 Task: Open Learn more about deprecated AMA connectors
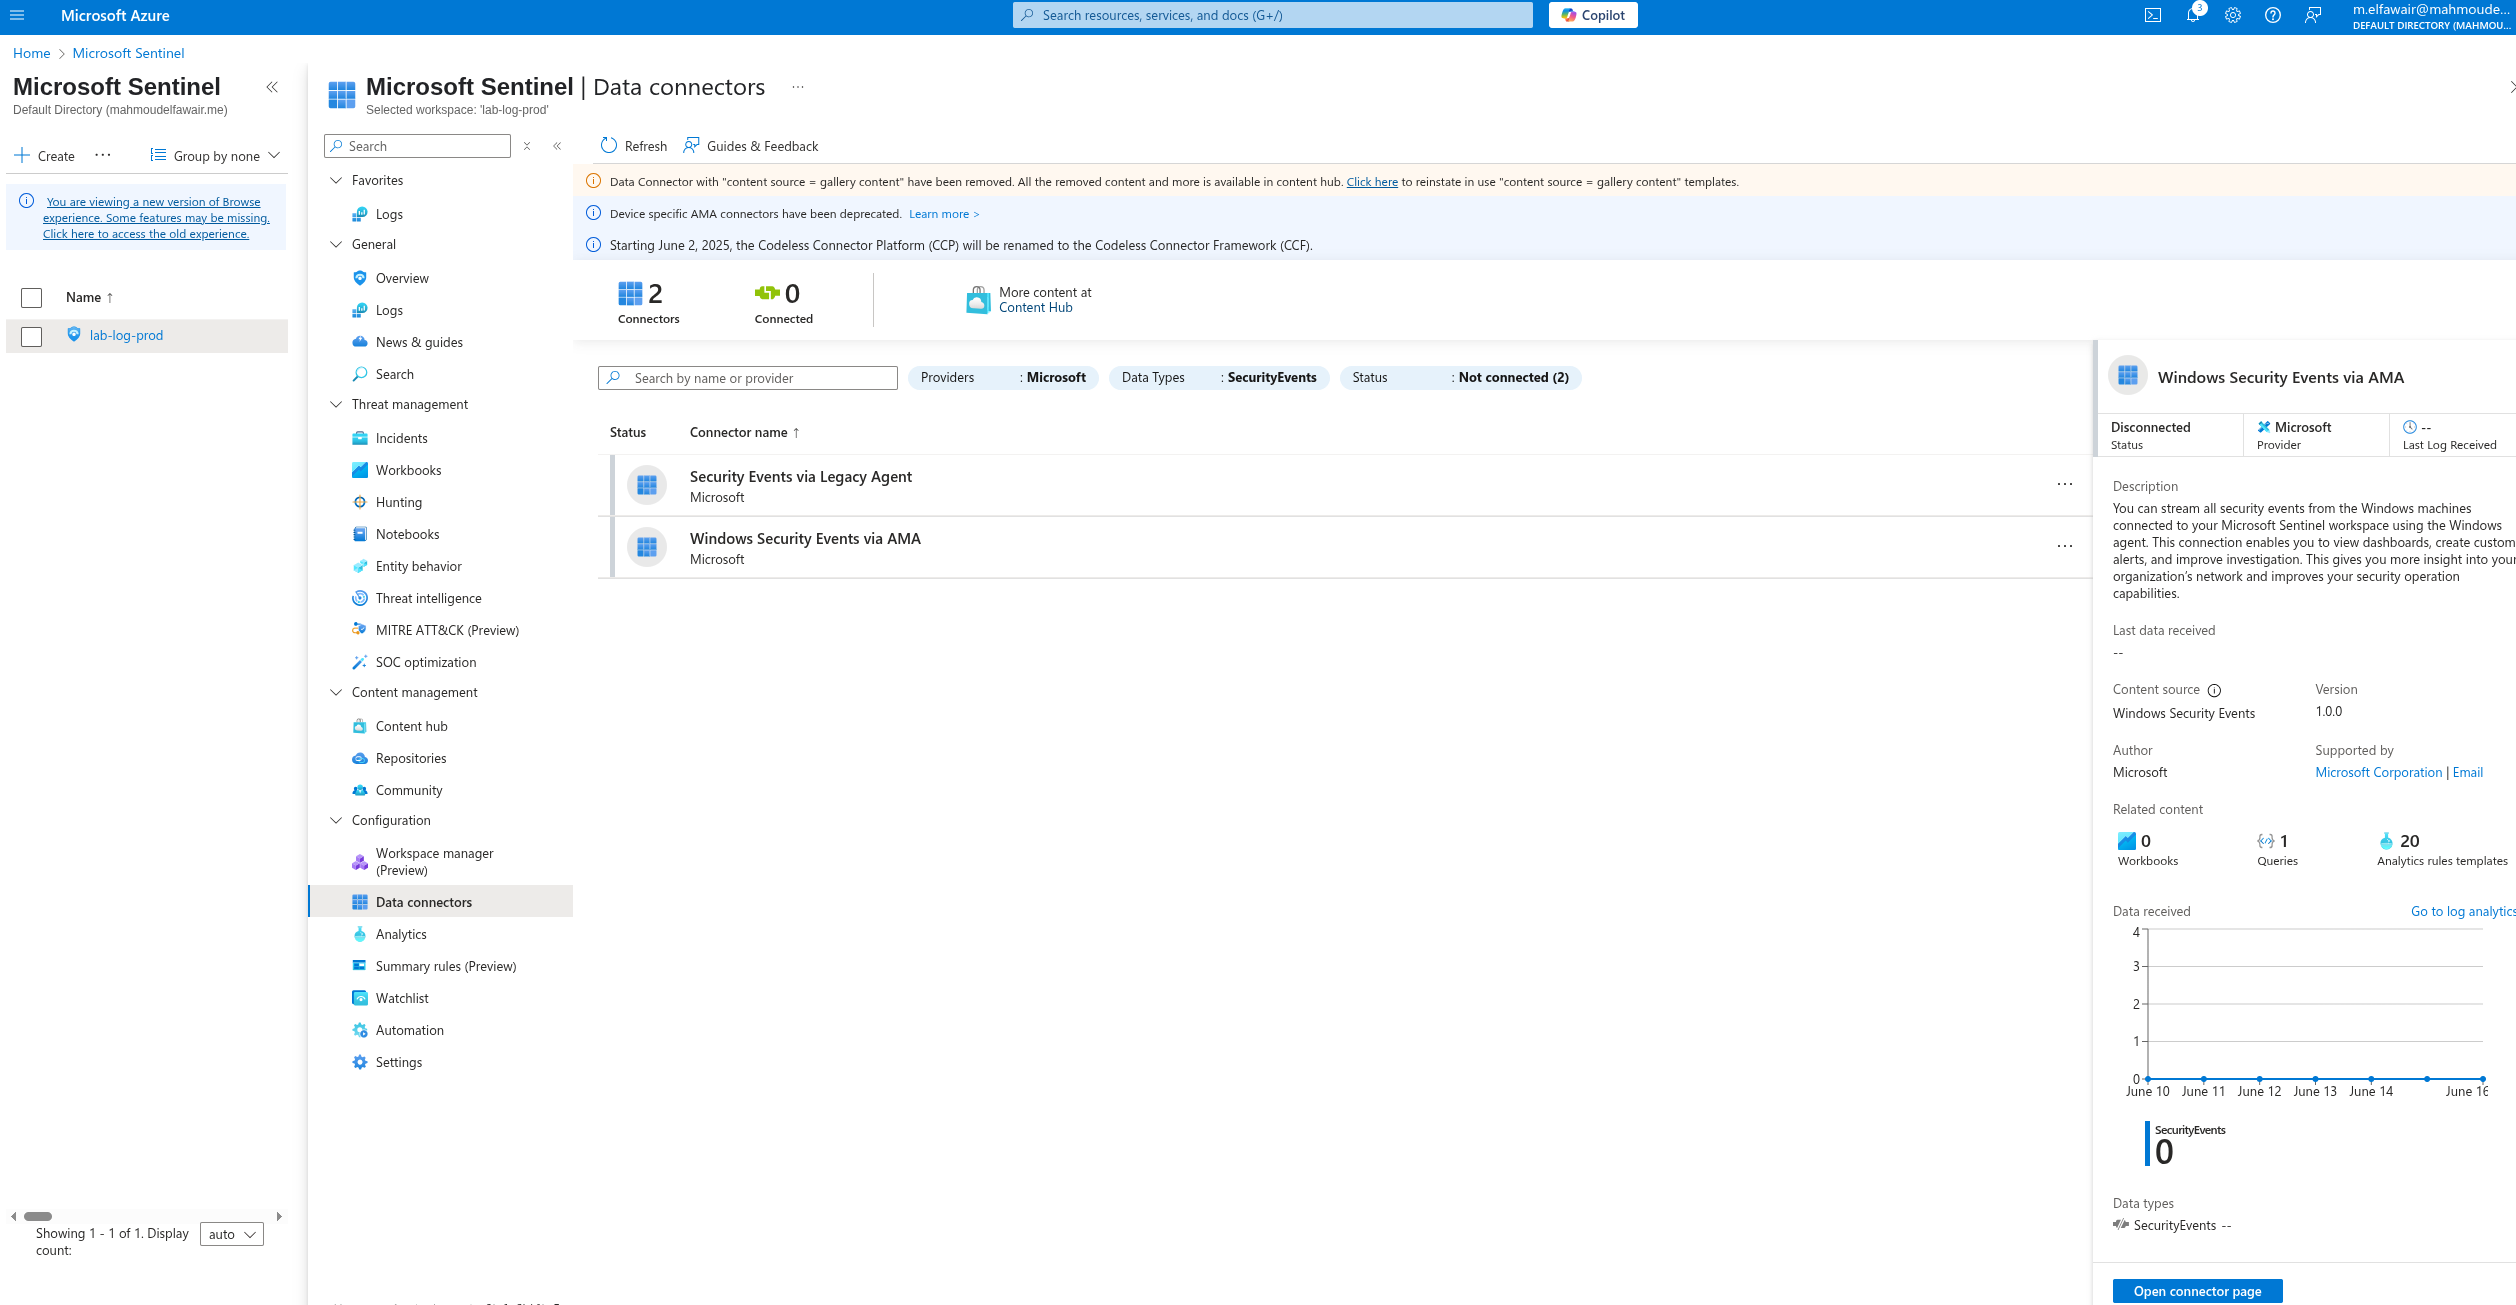943,214
